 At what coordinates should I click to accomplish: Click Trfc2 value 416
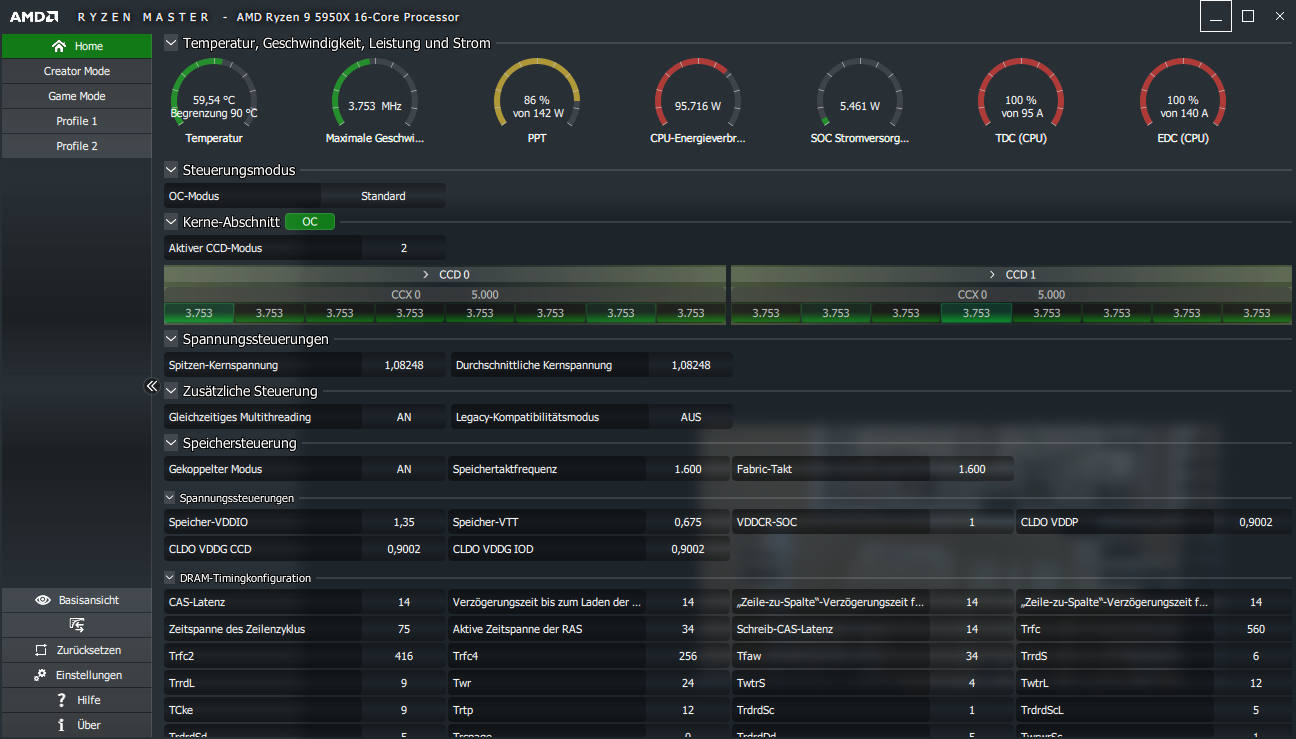pos(404,656)
